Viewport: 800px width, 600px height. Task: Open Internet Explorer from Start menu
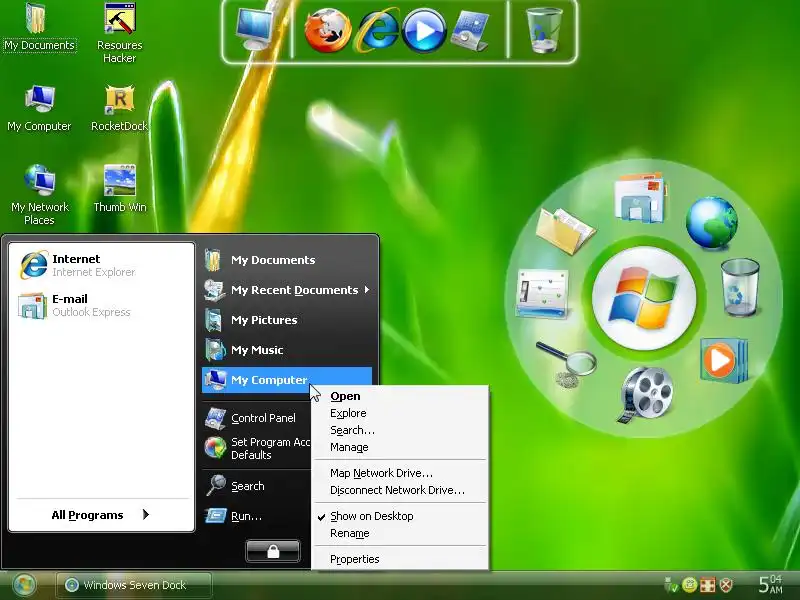pyautogui.click(x=102, y=265)
